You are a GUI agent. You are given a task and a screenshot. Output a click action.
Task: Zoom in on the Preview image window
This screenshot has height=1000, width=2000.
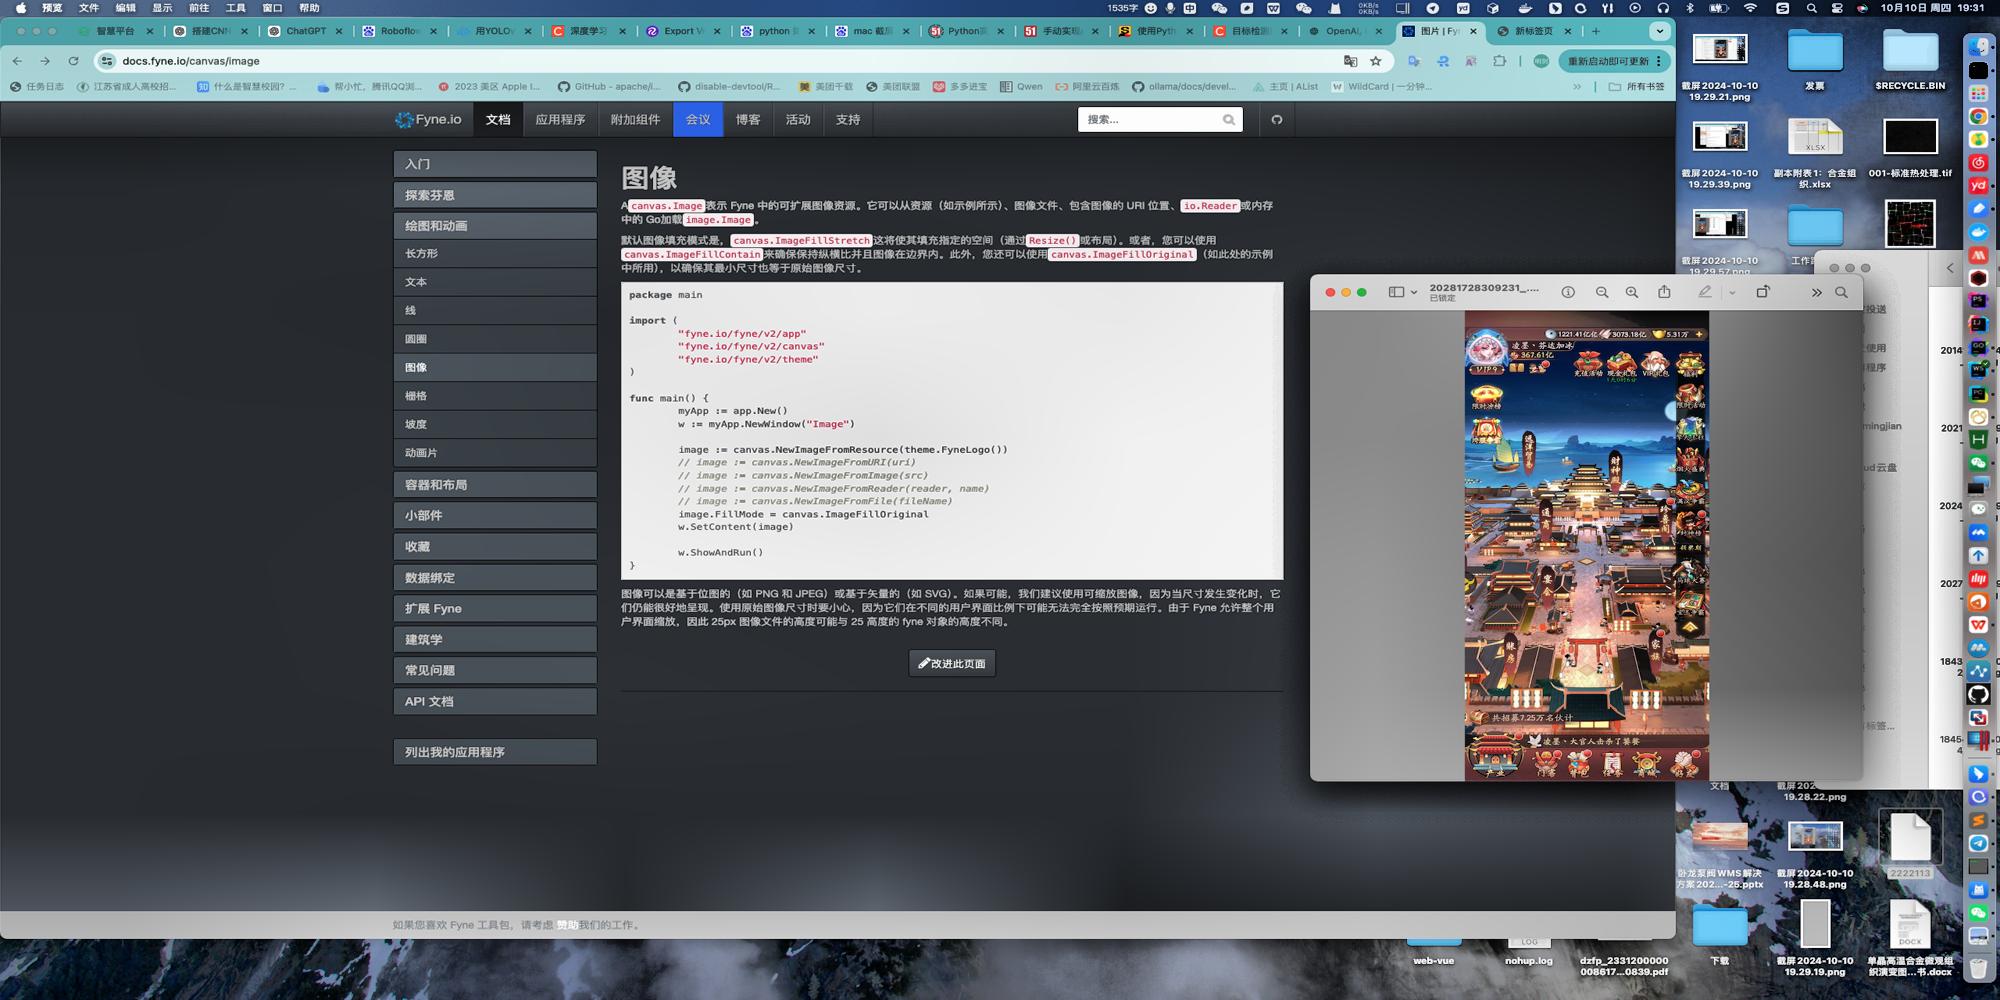1632,292
